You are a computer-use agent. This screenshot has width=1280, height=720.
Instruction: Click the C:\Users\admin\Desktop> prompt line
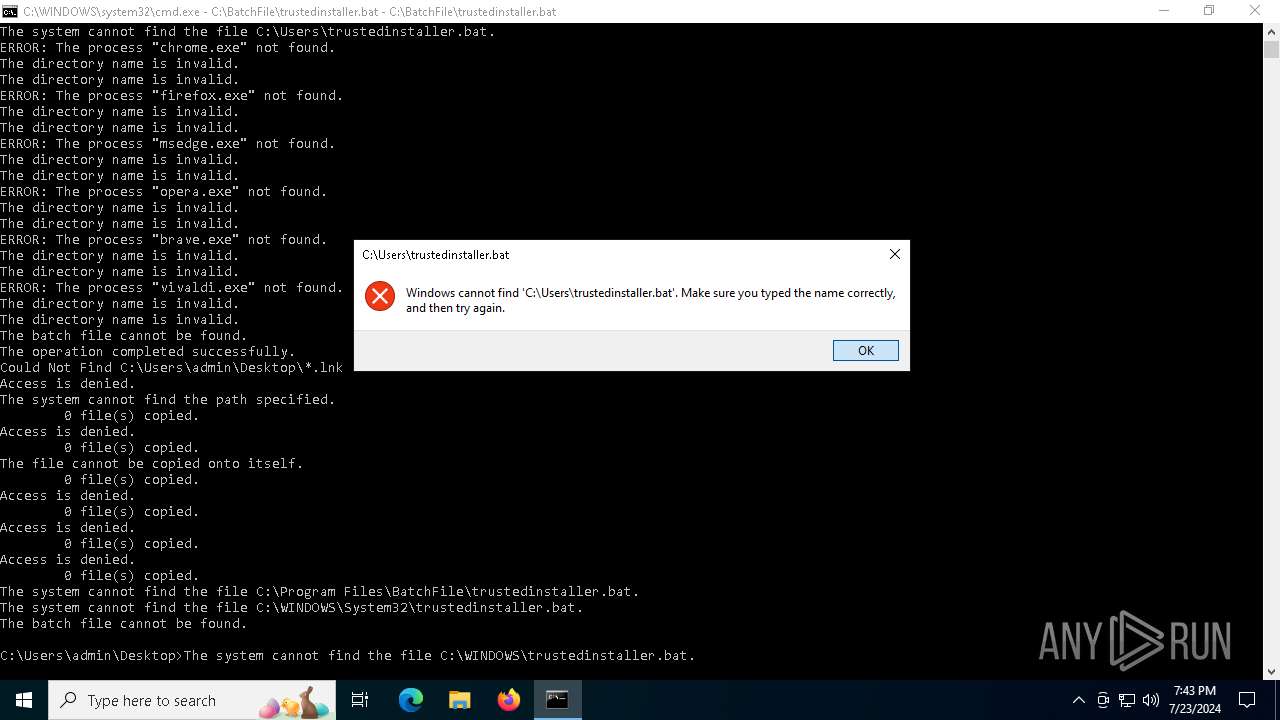[x=348, y=655]
